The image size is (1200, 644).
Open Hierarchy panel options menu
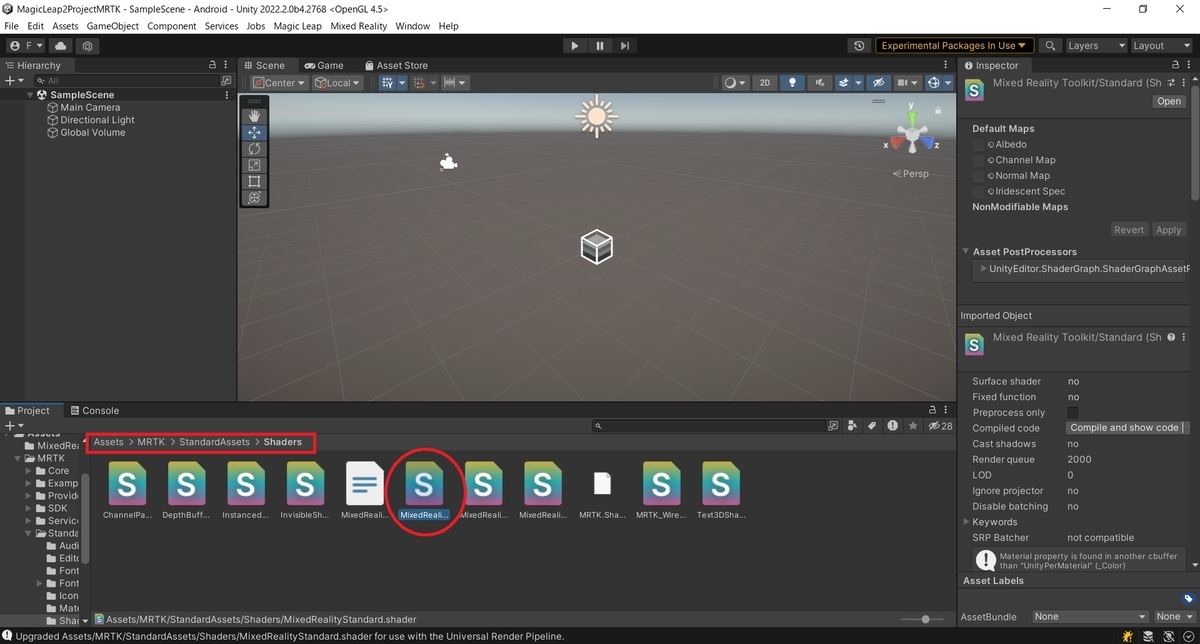(x=227, y=65)
